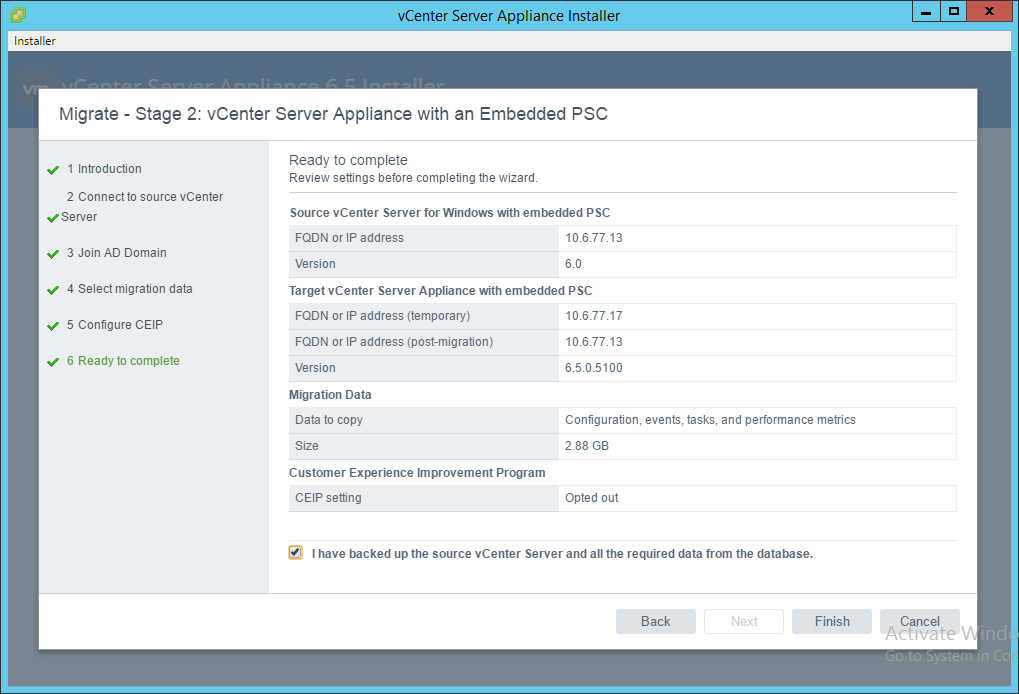
Task: Click the vCenter installer app icon in title bar
Action: tap(18, 14)
